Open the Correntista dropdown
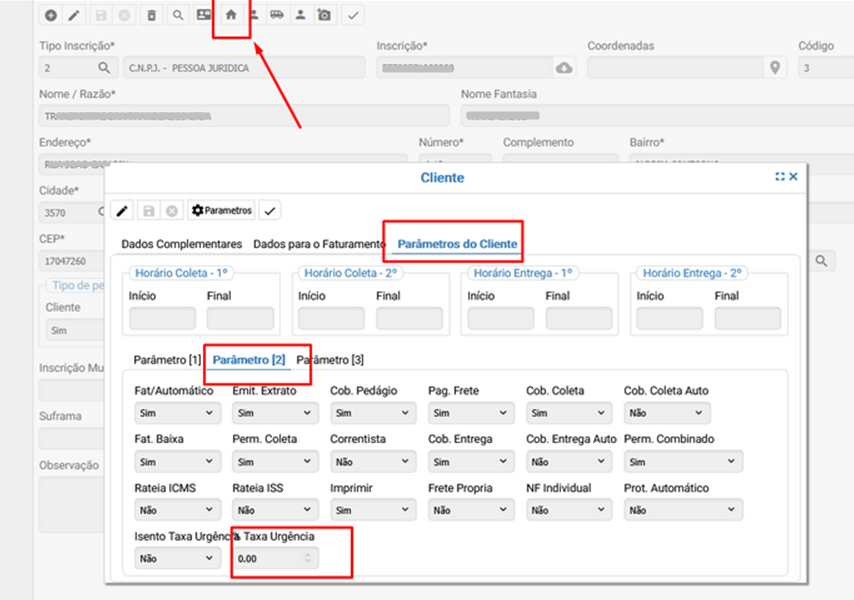The image size is (854, 600). click(371, 462)
